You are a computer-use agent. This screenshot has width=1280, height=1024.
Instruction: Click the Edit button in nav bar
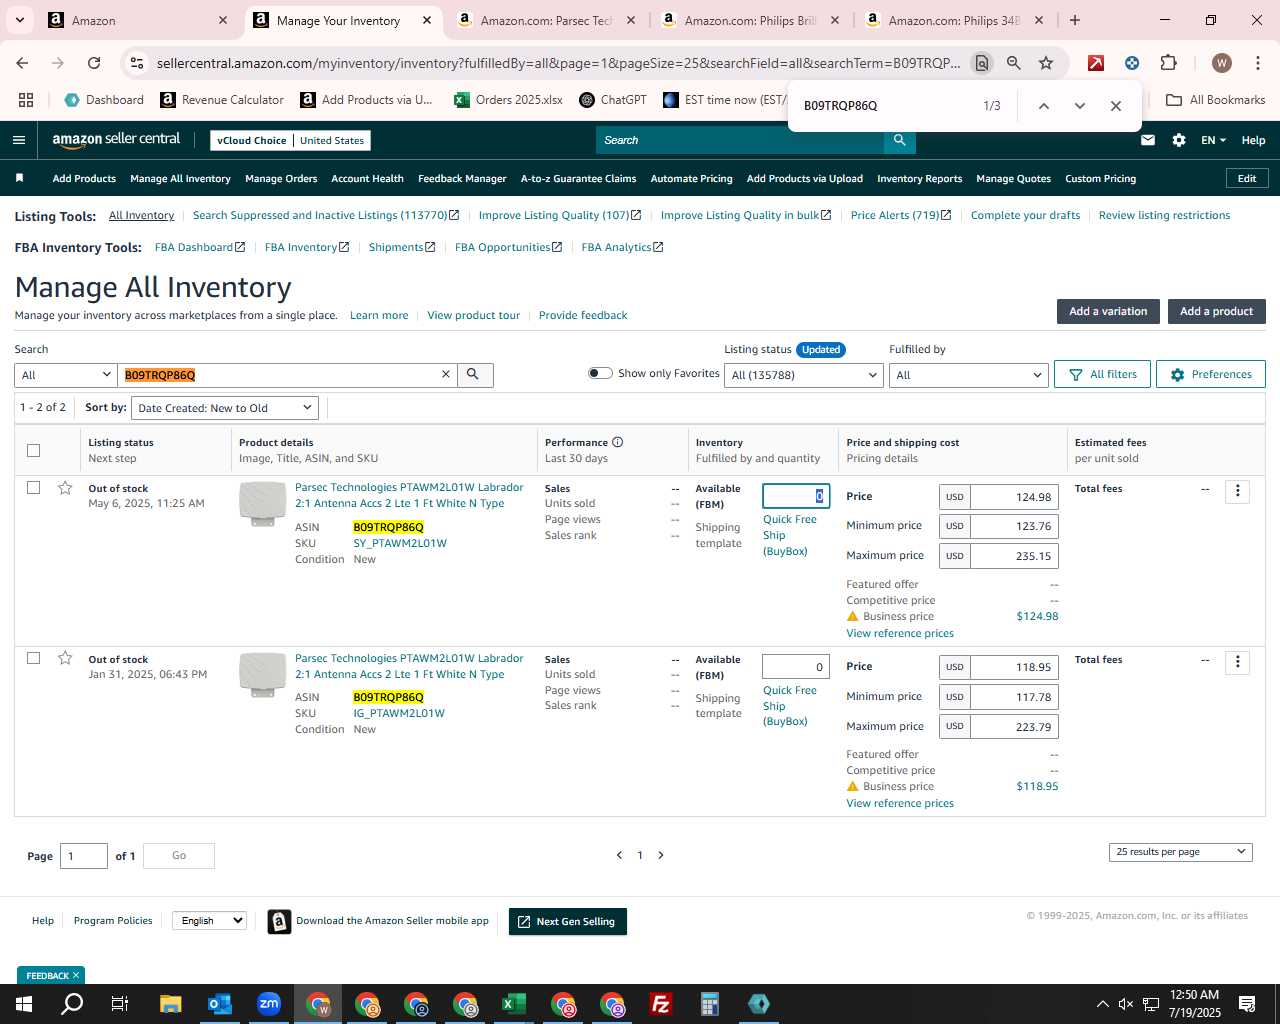1247,178
